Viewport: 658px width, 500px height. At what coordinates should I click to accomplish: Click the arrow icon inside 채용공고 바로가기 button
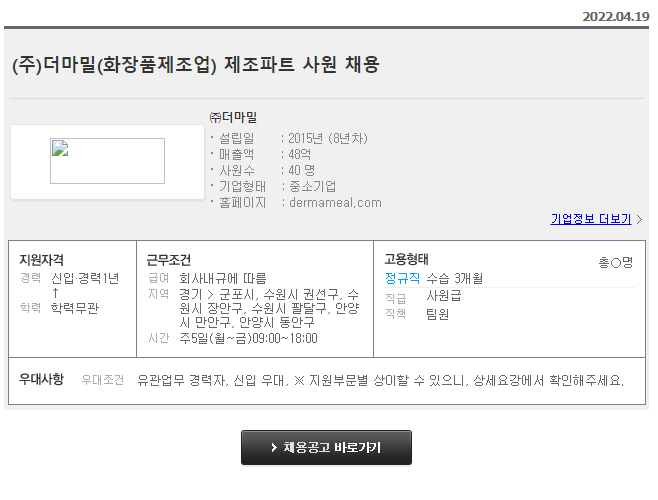click(x=274, y=448)
